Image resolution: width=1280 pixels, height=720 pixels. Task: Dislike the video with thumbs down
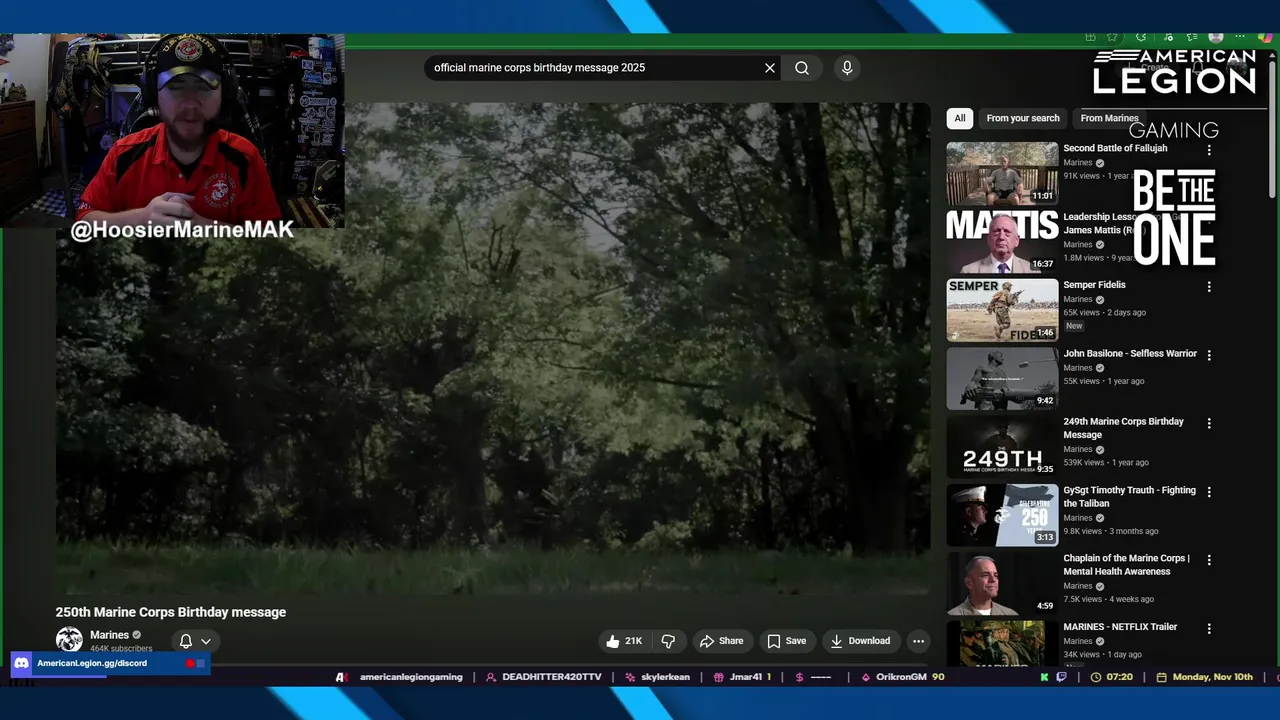[668, 641]
